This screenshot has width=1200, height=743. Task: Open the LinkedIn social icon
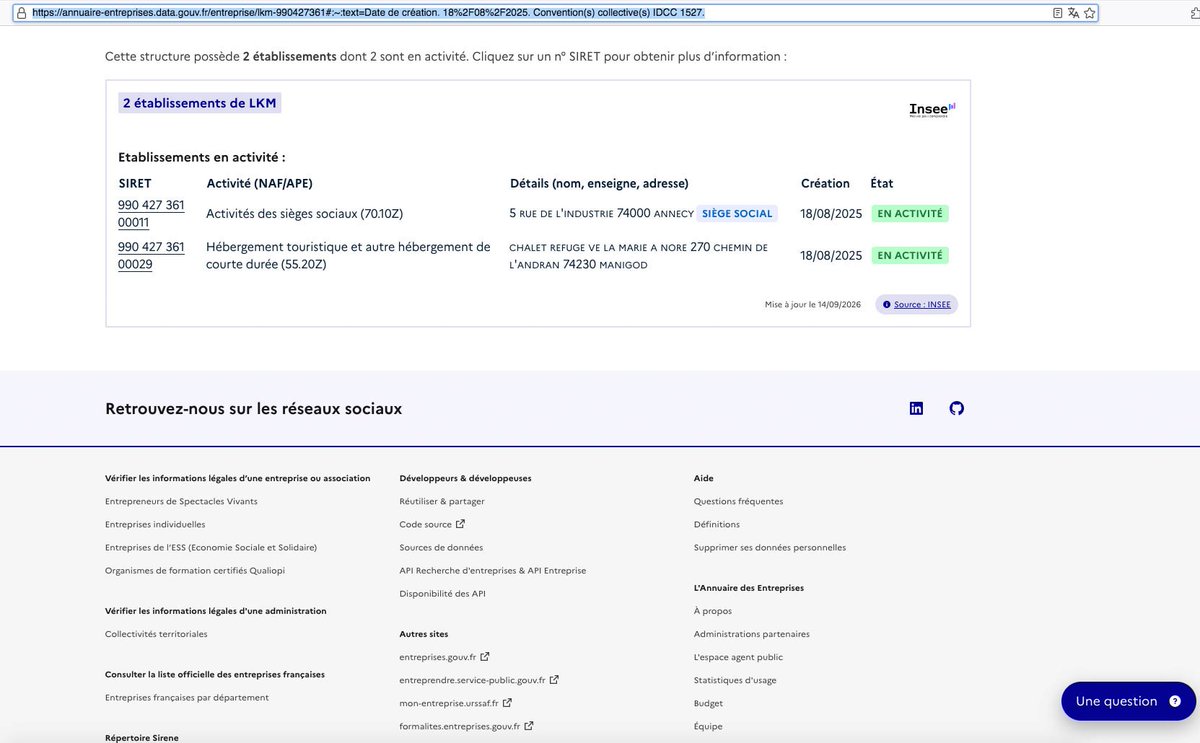coord(916,408)
